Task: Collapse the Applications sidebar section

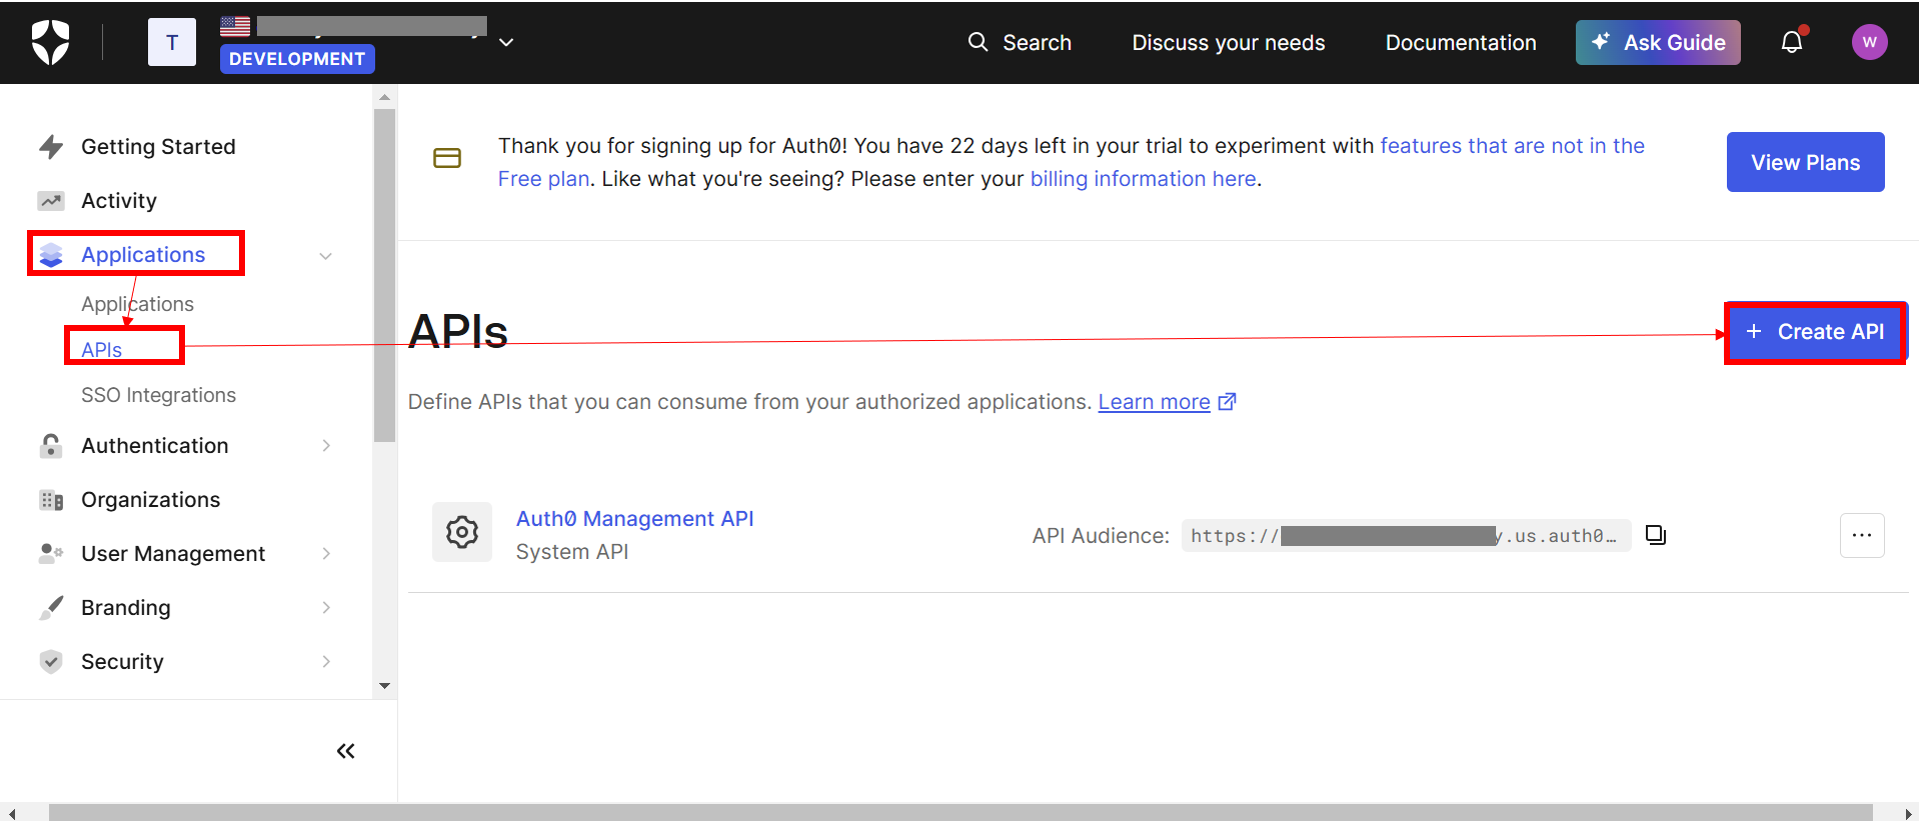Action: pyautogui.click(x=326, y=256)
